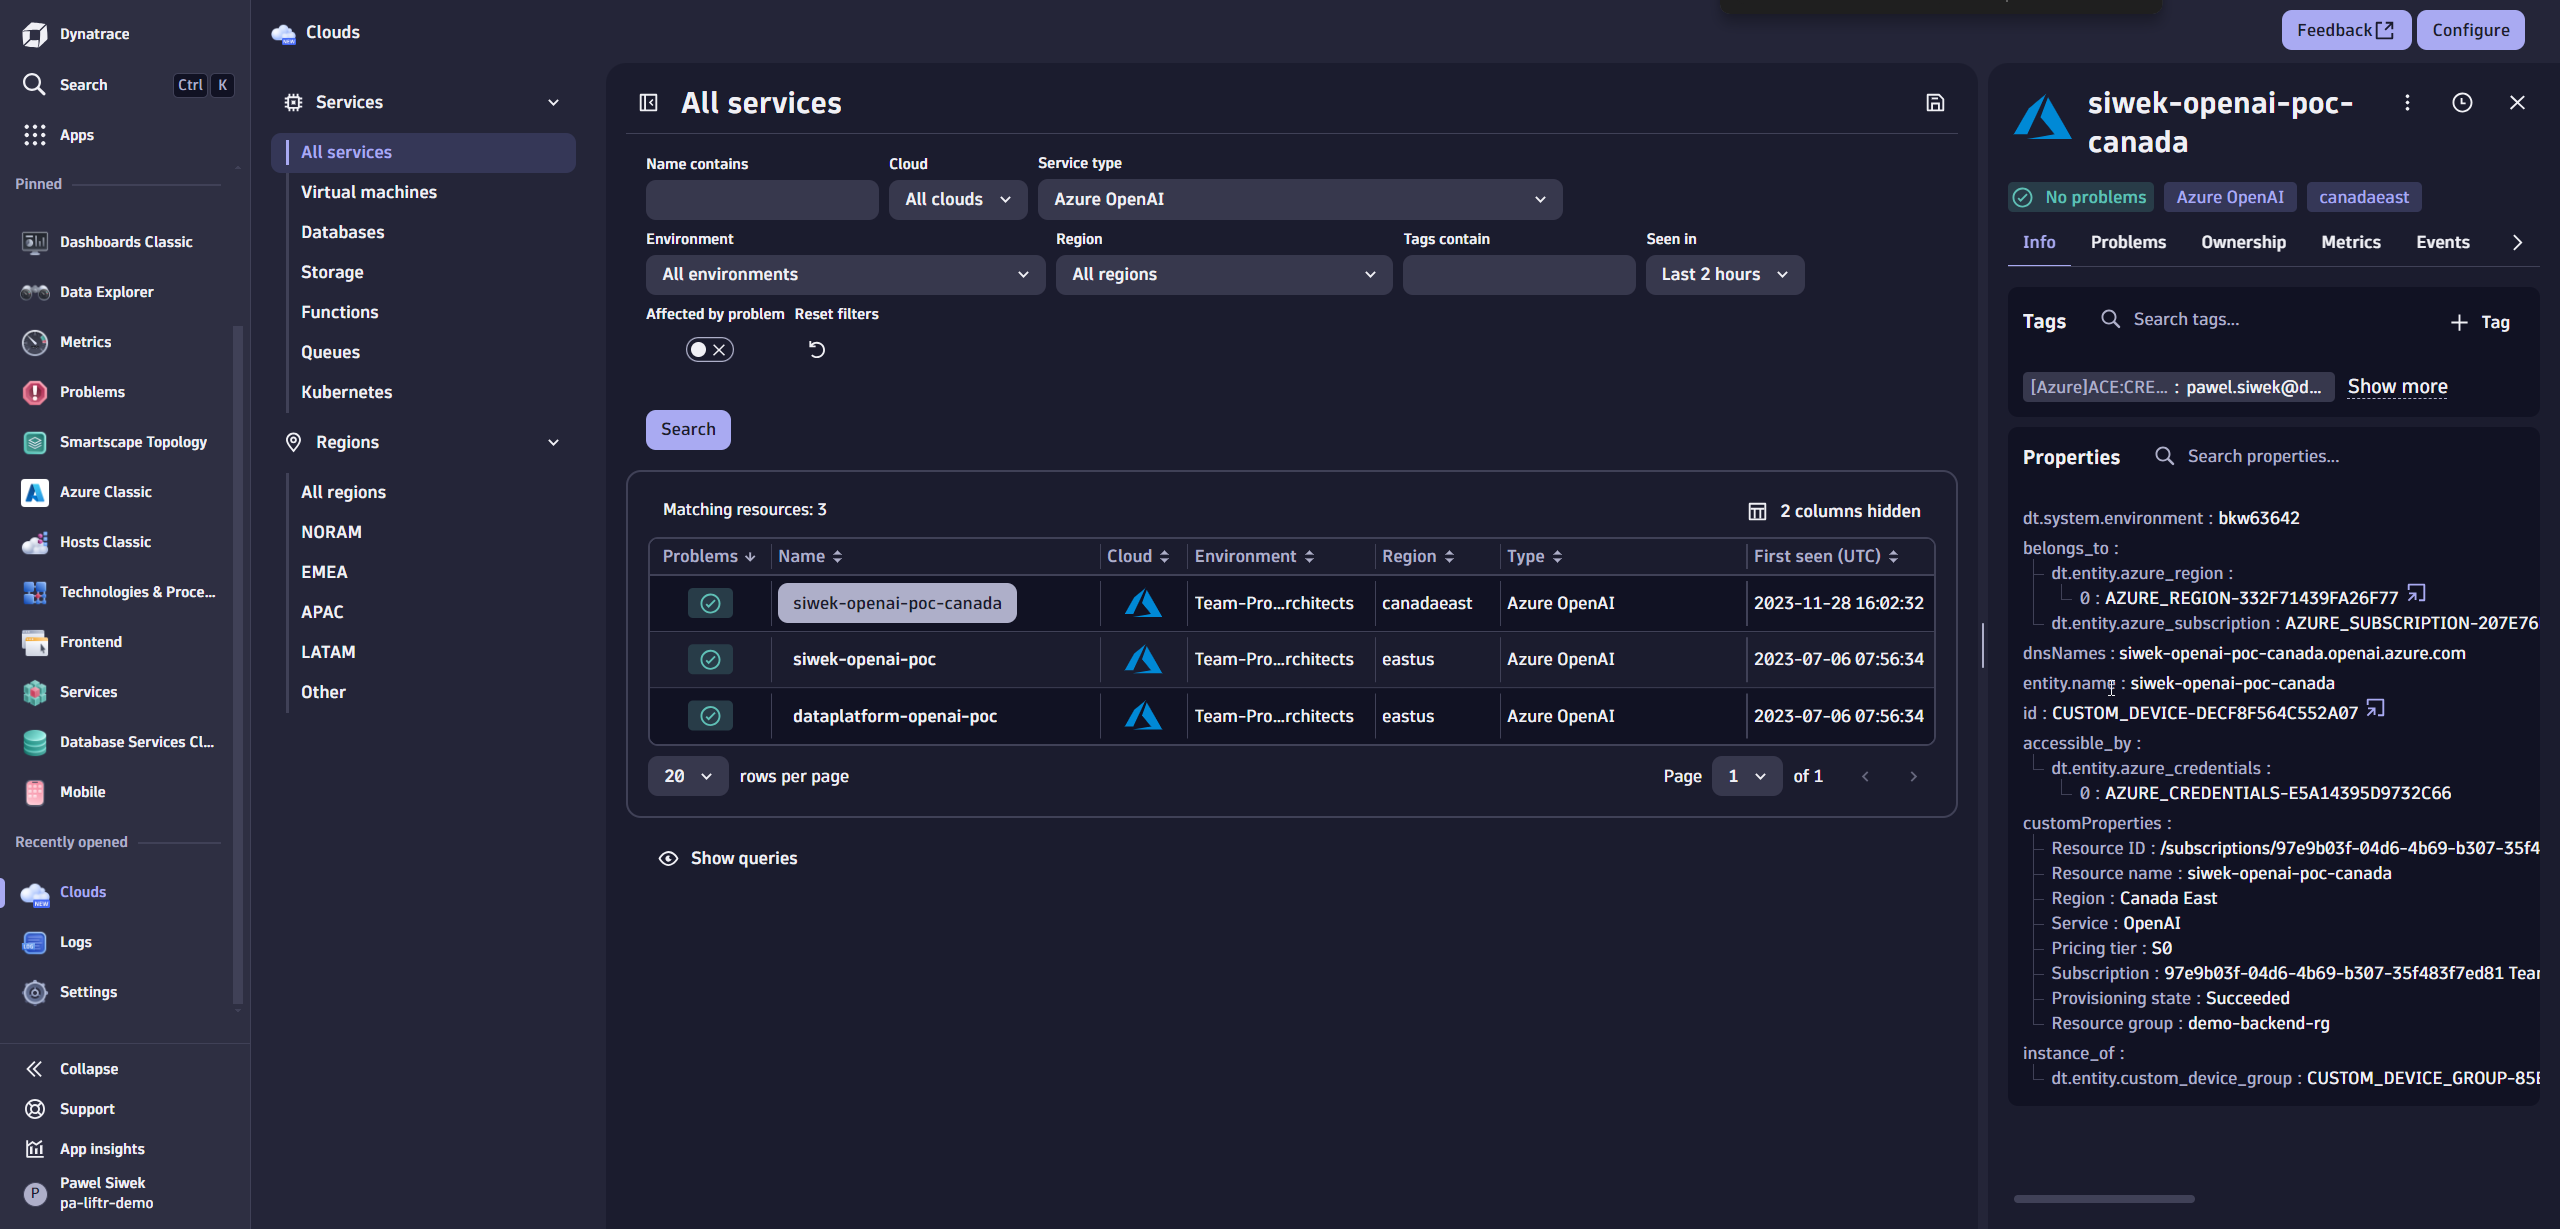Toggle the Affected by problem switch

point(709,349)
